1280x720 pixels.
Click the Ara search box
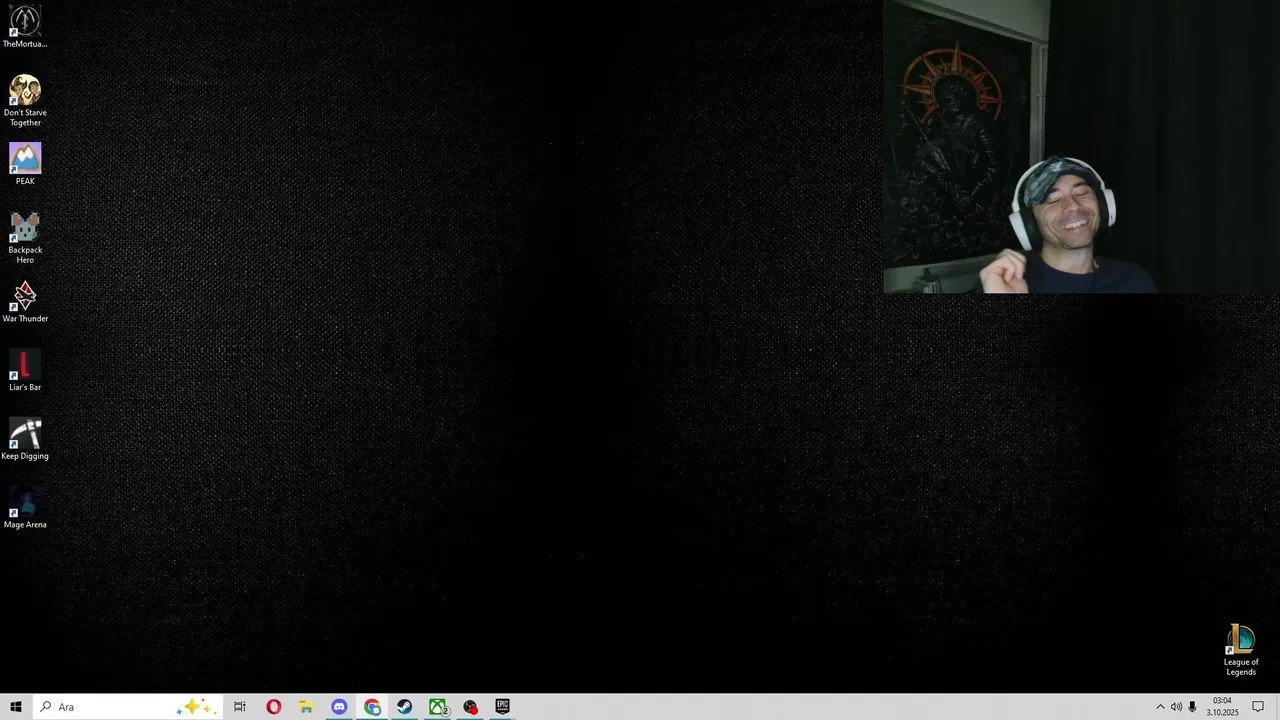coord(128,707)
